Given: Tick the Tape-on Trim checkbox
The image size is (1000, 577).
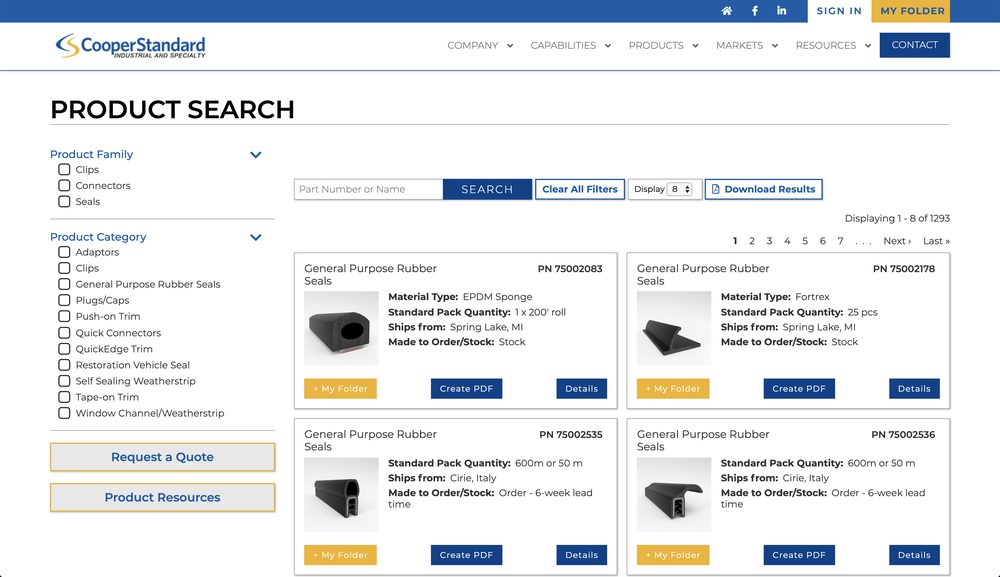Looking at the screenshot, I should 64,397.
